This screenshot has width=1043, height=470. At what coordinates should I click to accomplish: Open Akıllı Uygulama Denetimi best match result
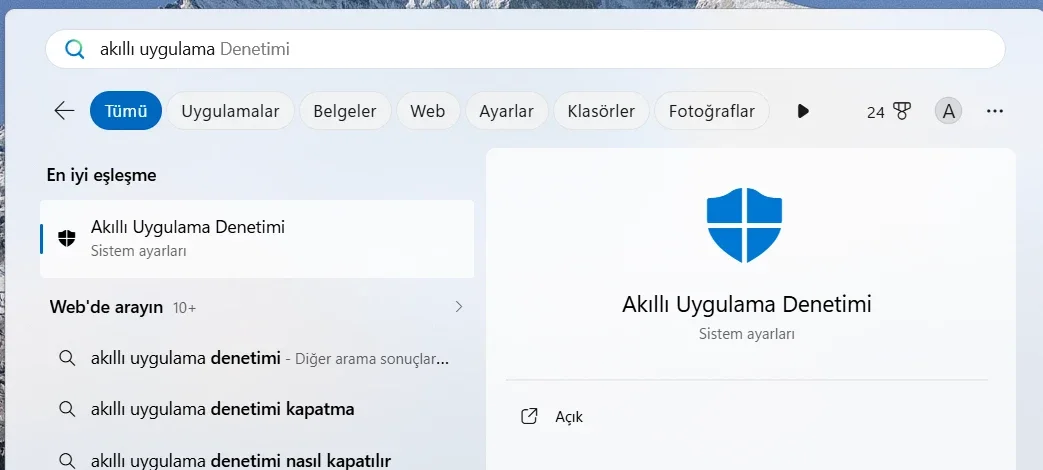click(x=257, y=239)
